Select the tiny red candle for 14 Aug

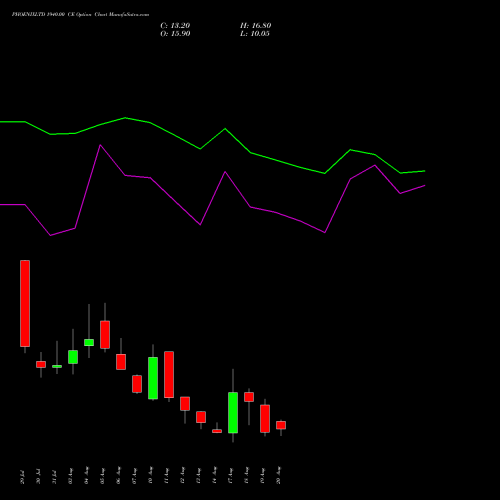click(217, 431)
